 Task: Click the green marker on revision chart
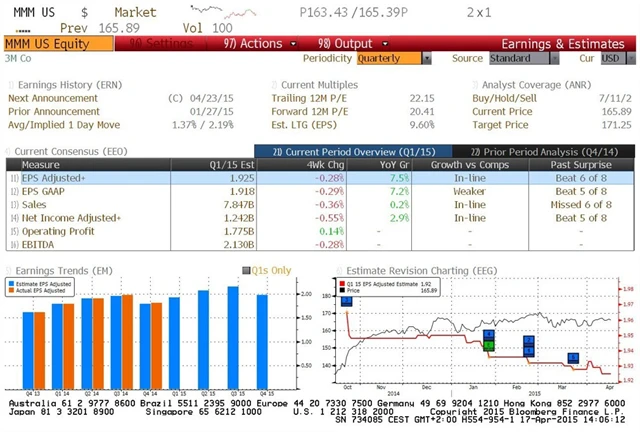[489, 345]
